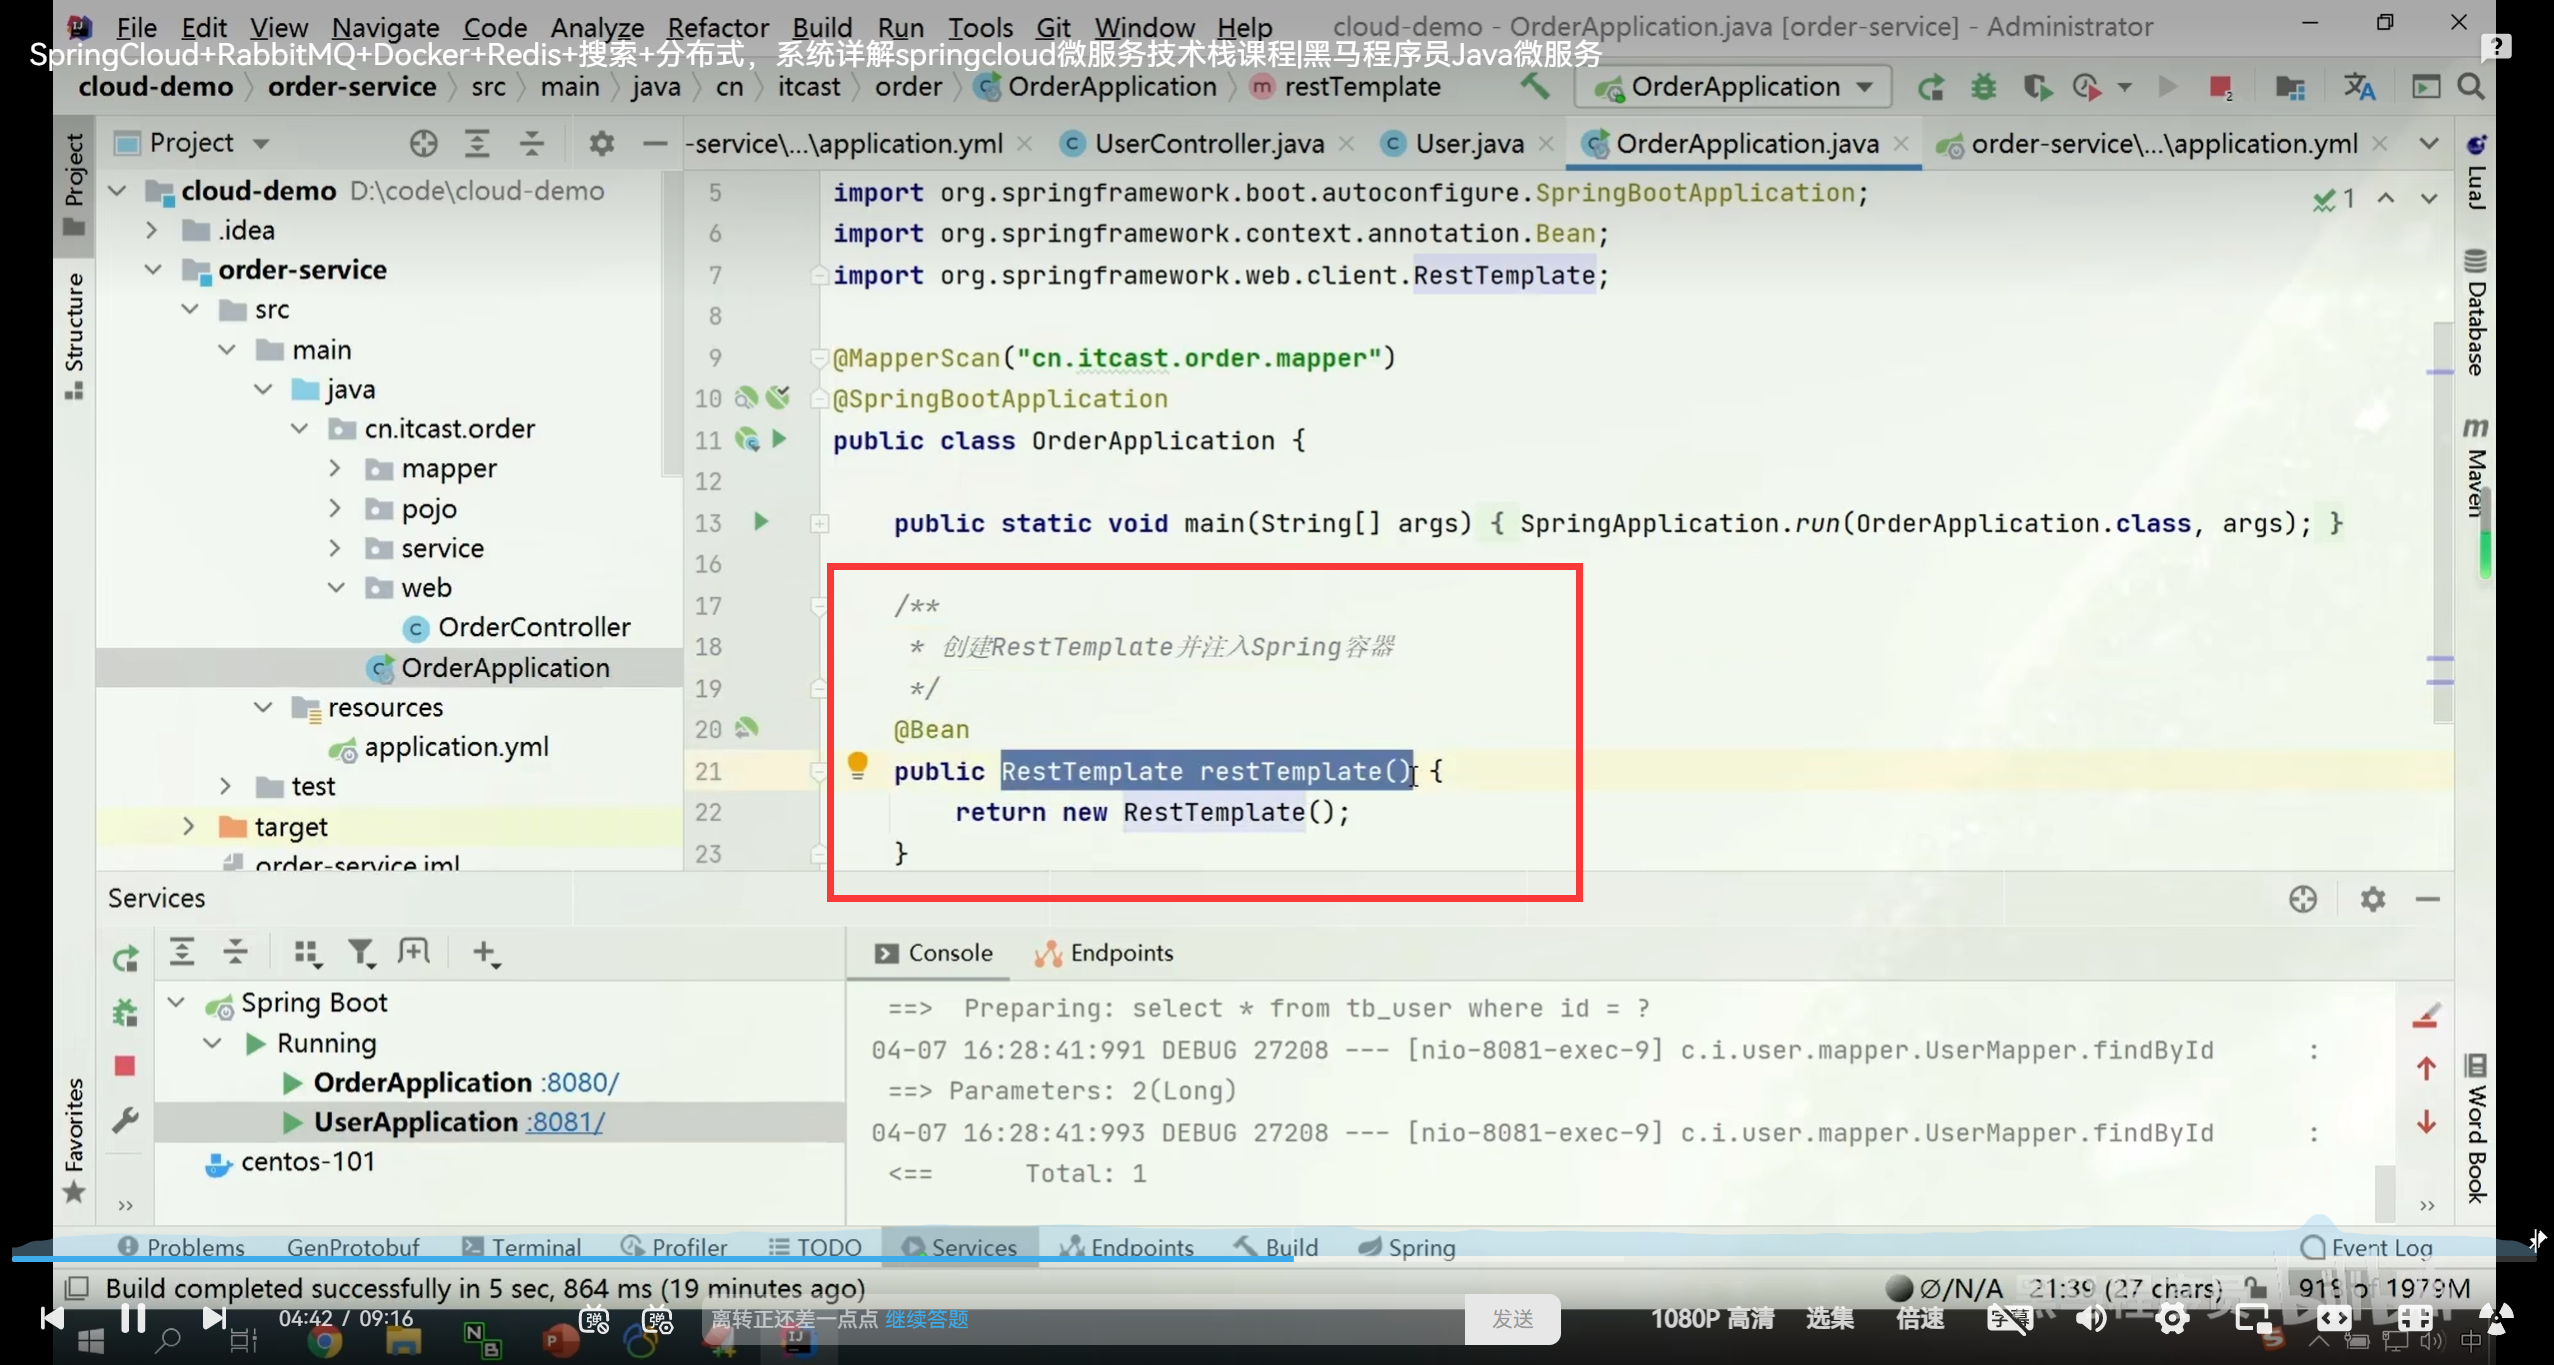
Task: Toggle the video volume speaker icon
Action: tap(2090, 1318)
